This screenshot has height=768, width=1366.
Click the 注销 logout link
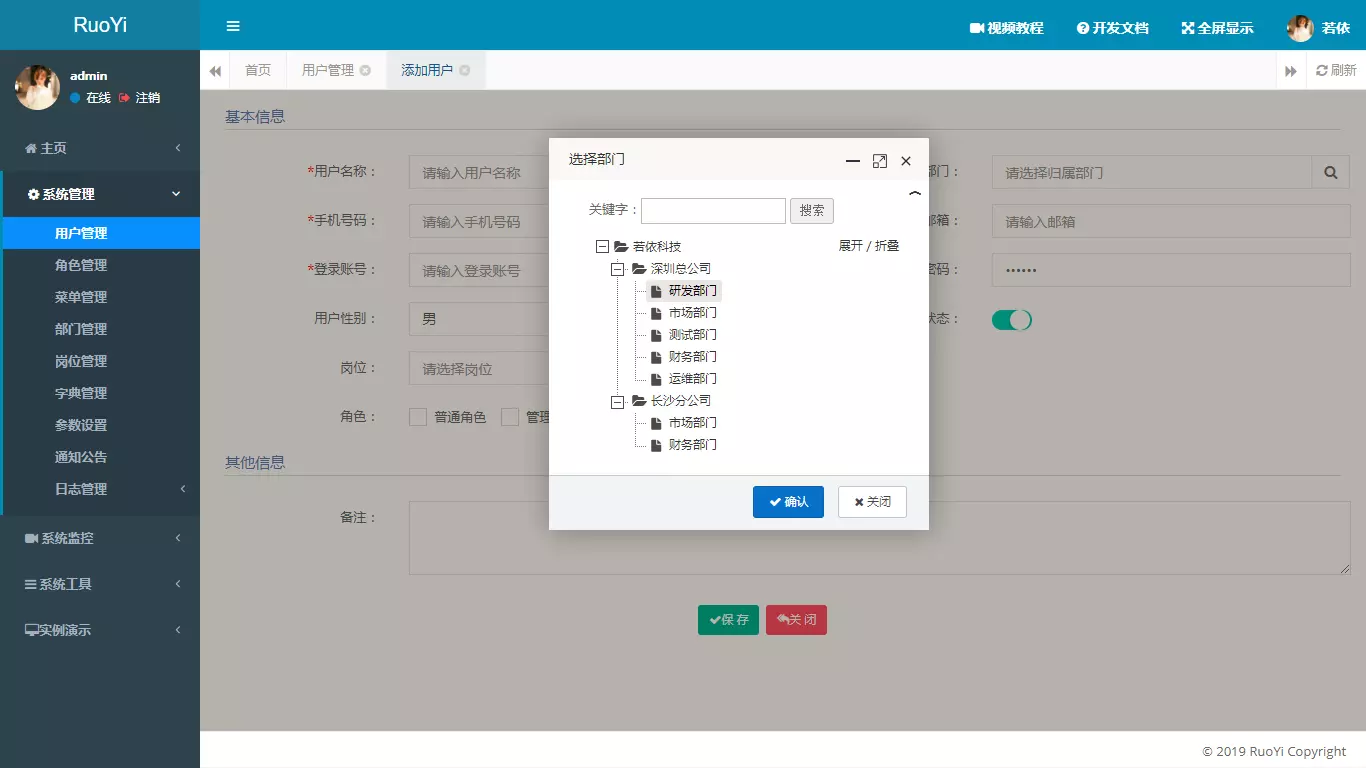139,98
